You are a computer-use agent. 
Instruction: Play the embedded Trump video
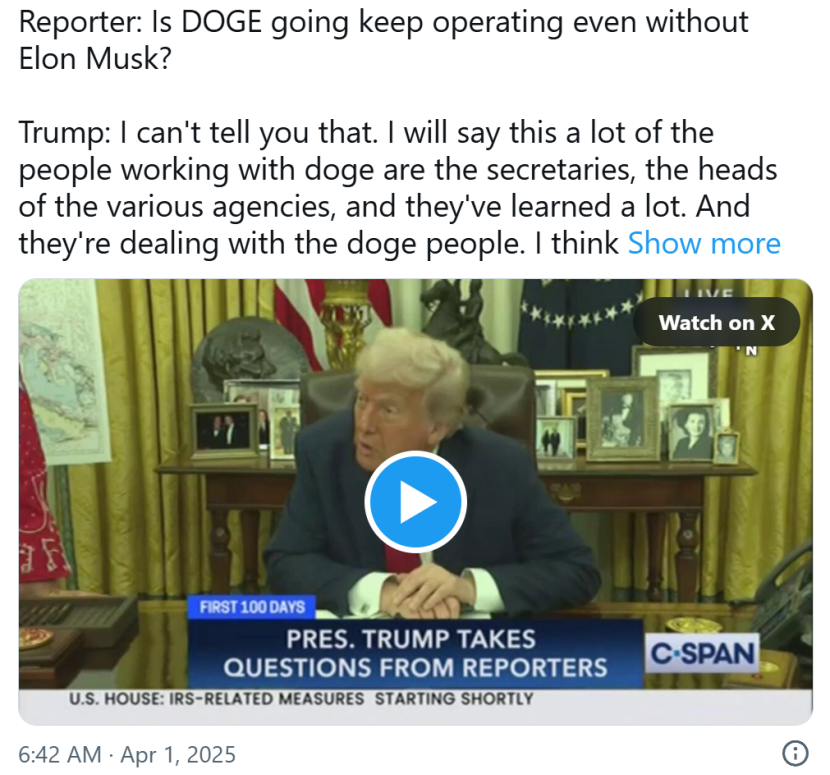pos(416,501)
